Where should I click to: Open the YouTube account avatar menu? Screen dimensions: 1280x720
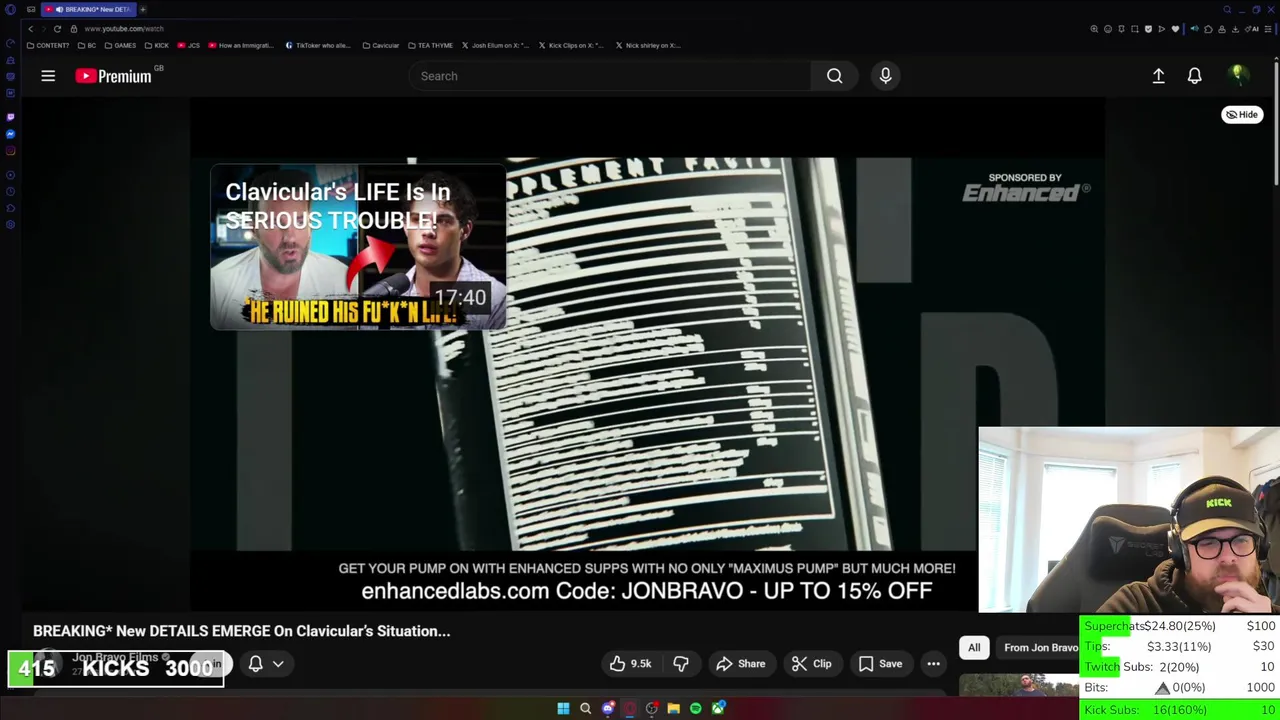[x=1237, y=75]
